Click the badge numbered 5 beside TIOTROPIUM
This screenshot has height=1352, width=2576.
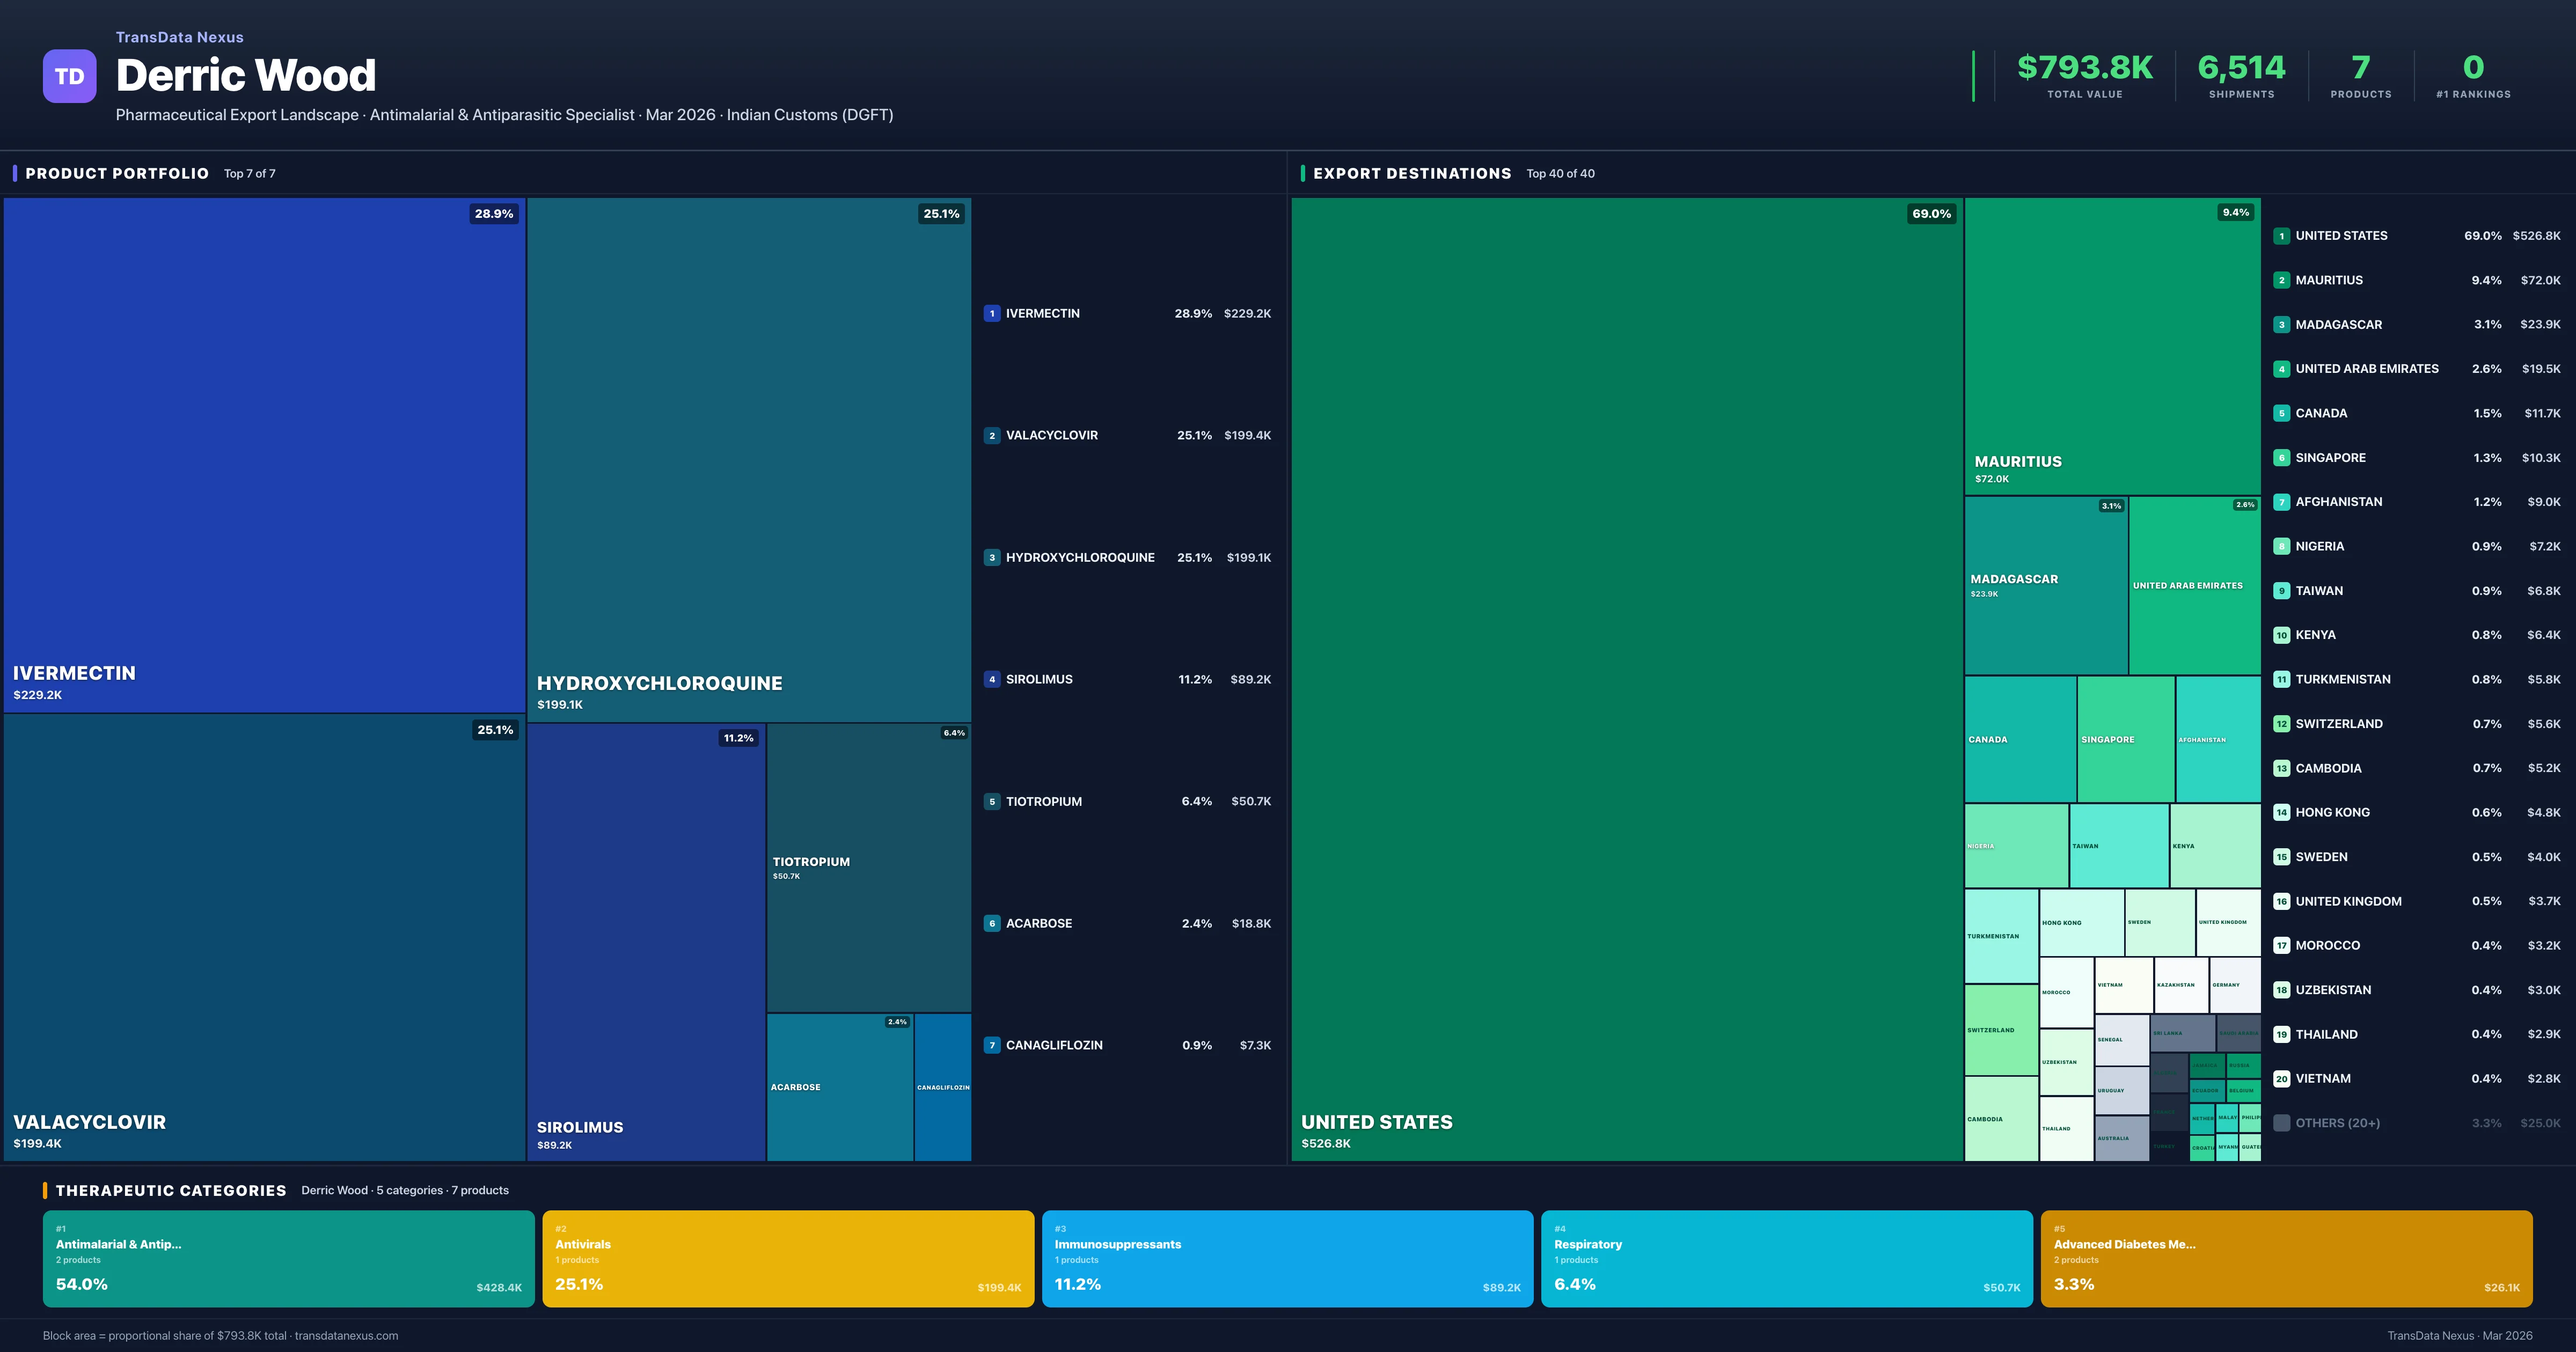click(x=991, y=801)
